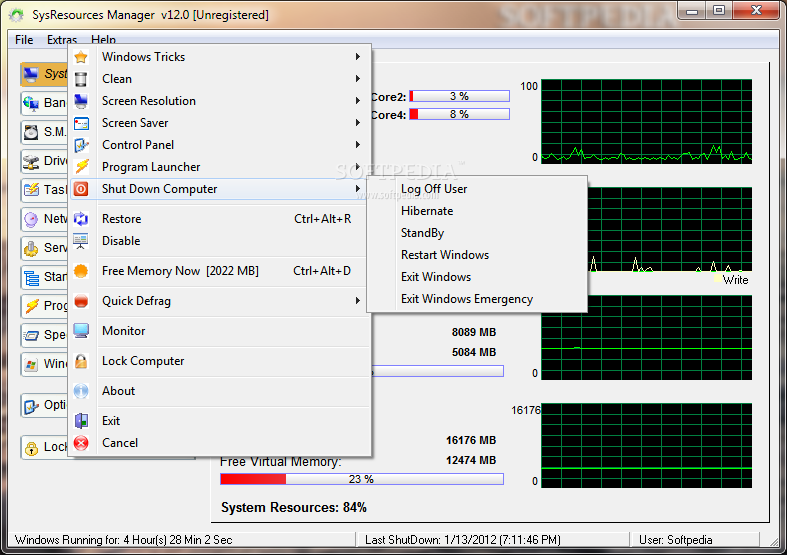Click the CPU usage graph

click(646, 121)
